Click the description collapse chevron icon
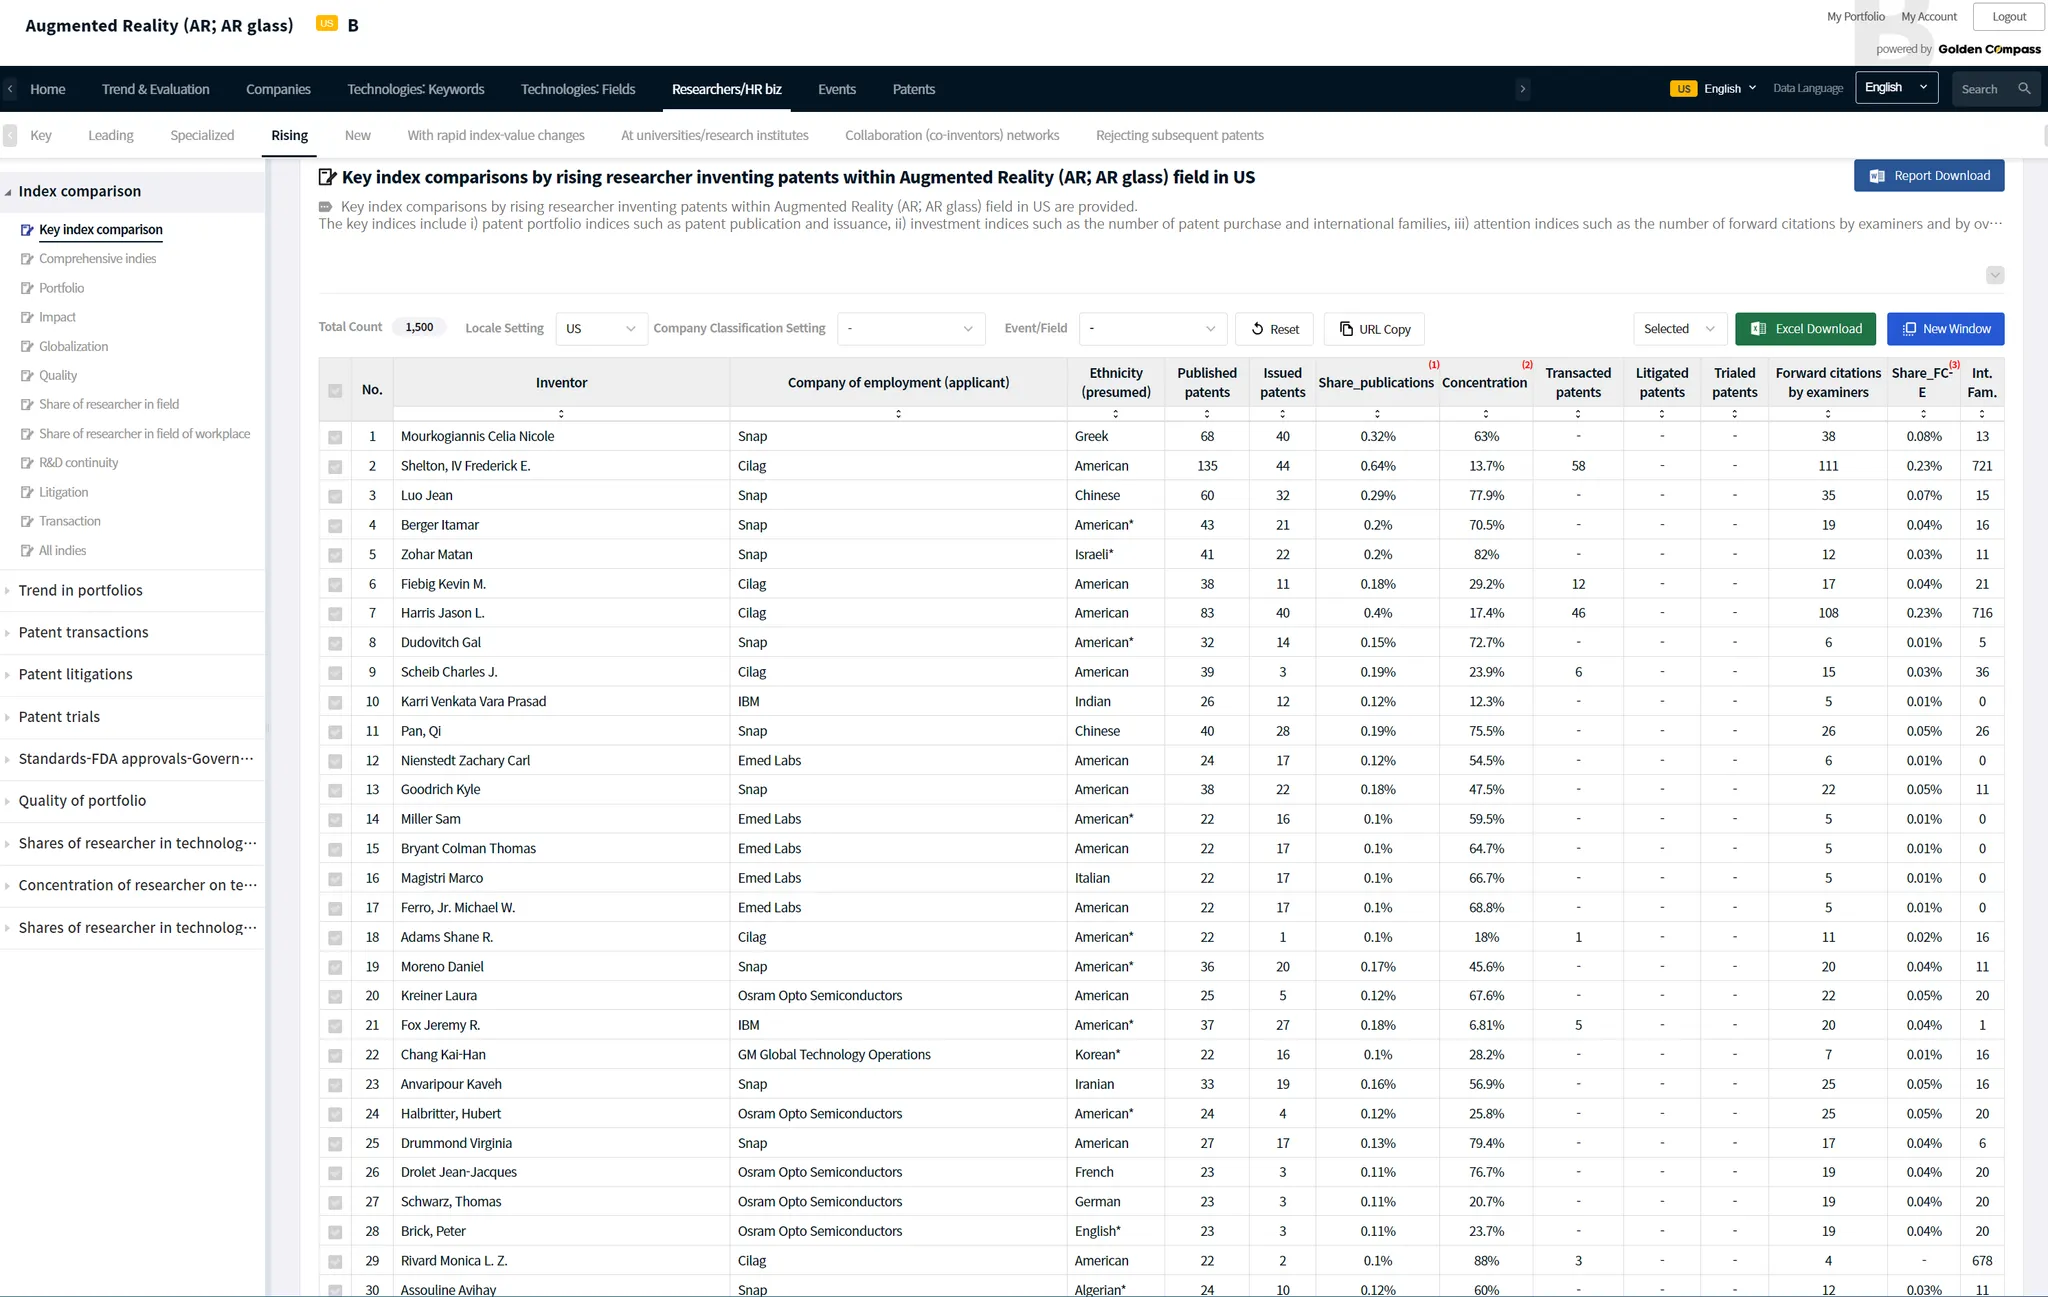2048x1297 pixels. coord(1994,275)
